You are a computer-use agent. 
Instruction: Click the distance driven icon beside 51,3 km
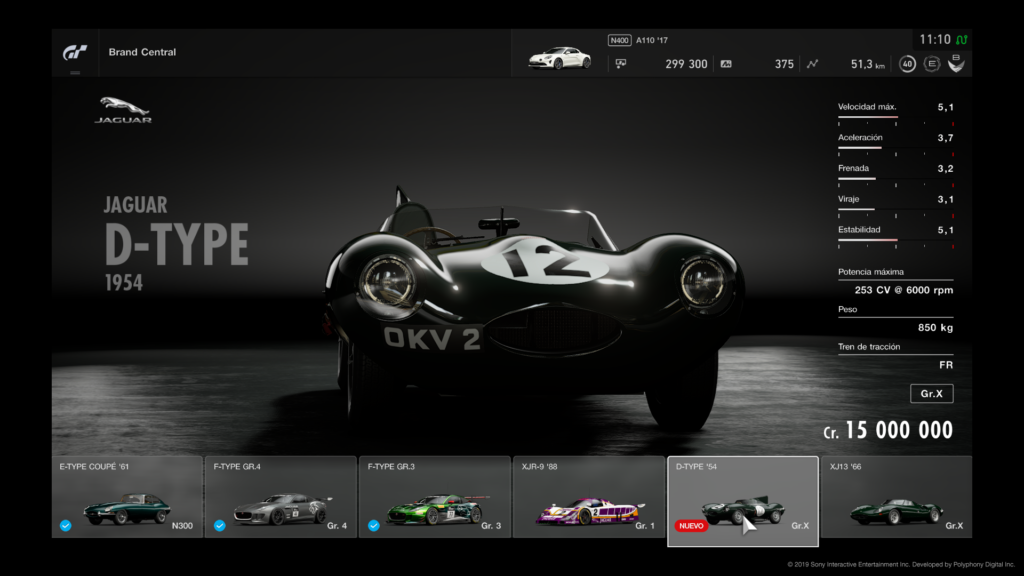tap(812, 64)
